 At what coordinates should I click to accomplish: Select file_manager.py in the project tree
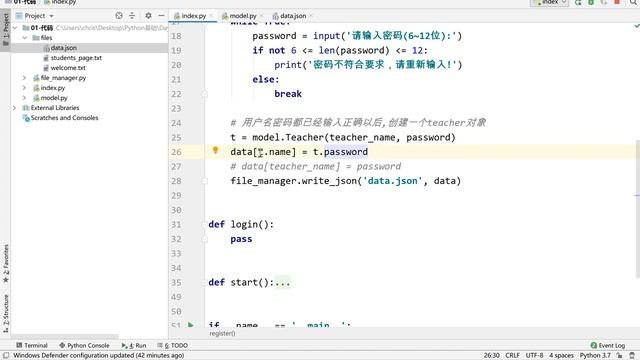(63, 78)
